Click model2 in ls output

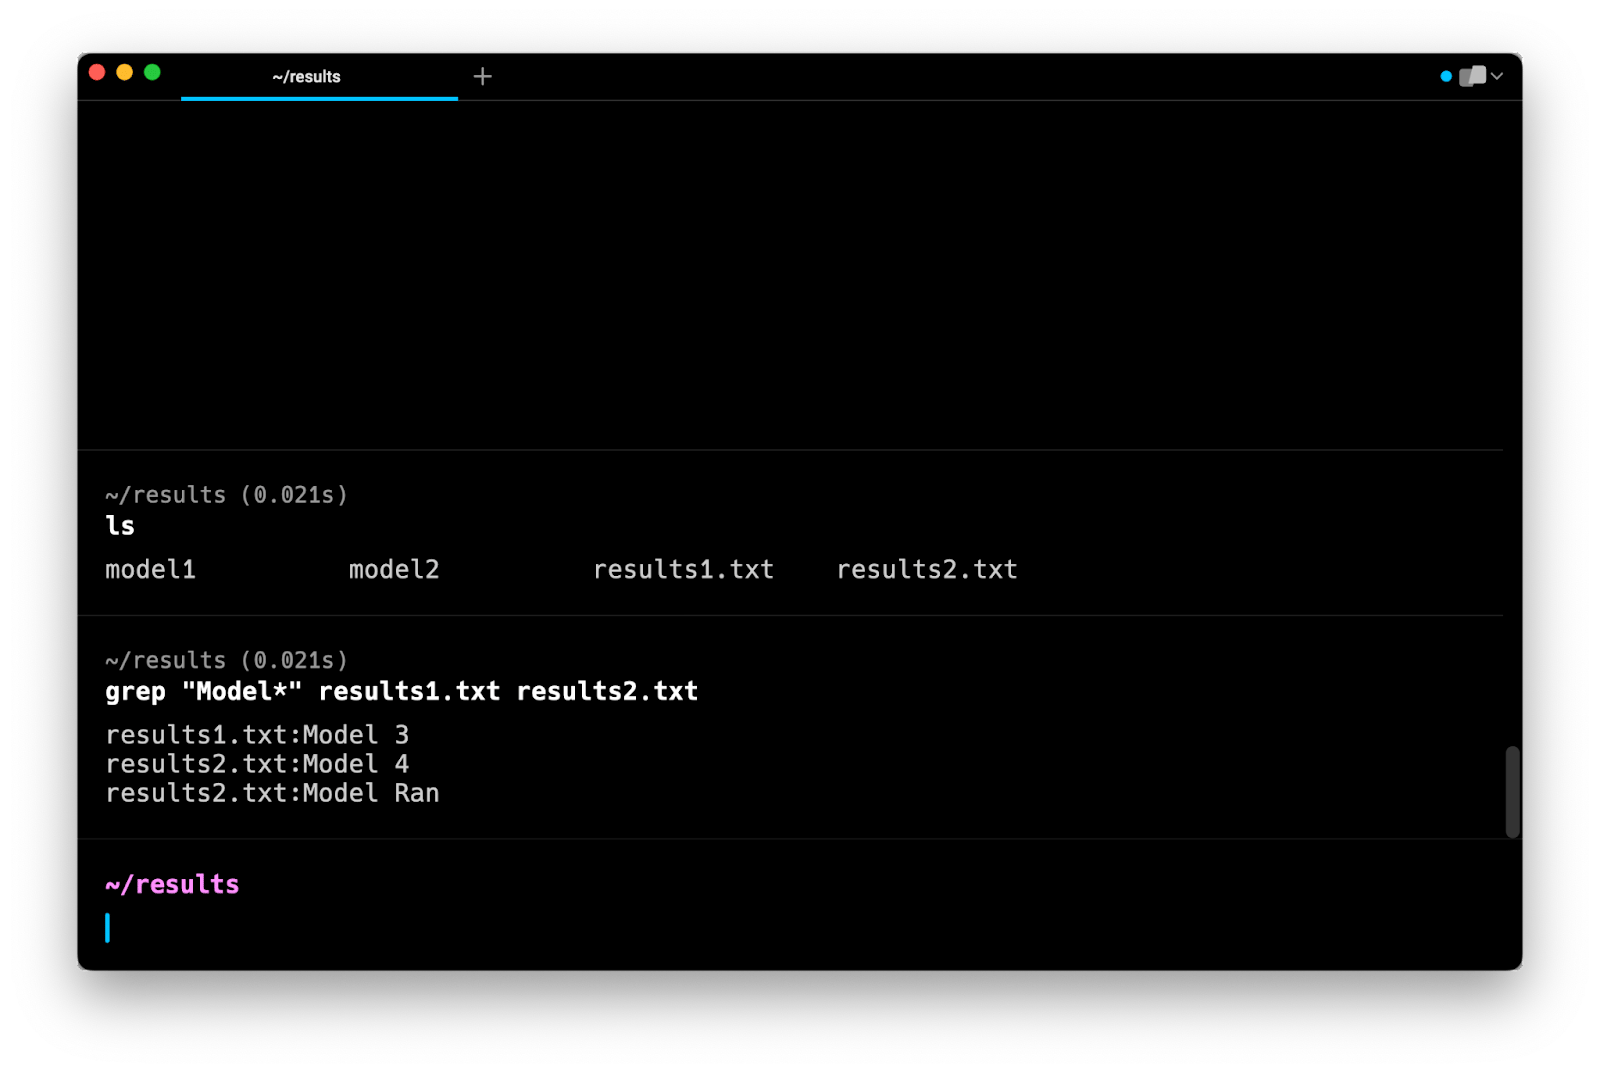pyautogui.click(x=394, y=570)
